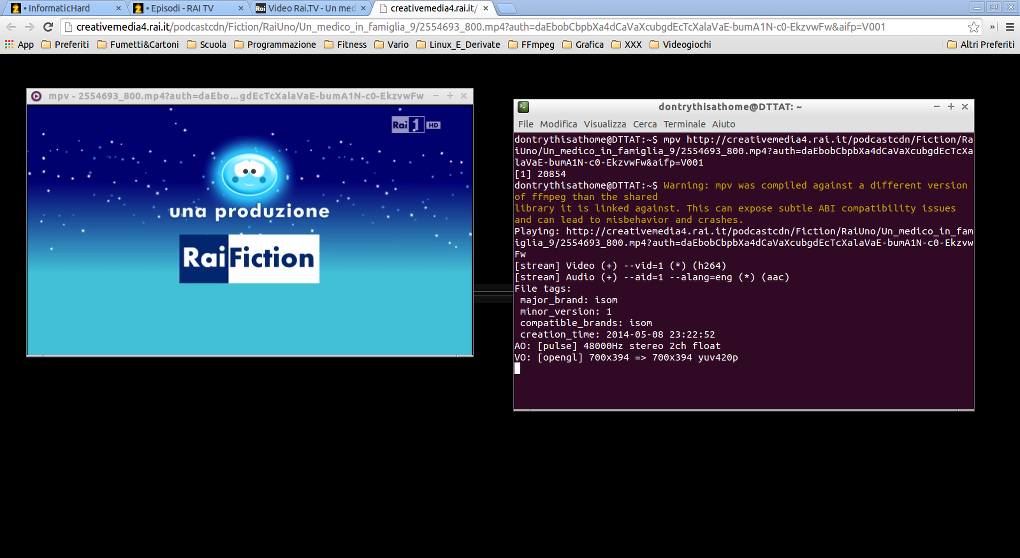Click the browser forward arrow

29,27
